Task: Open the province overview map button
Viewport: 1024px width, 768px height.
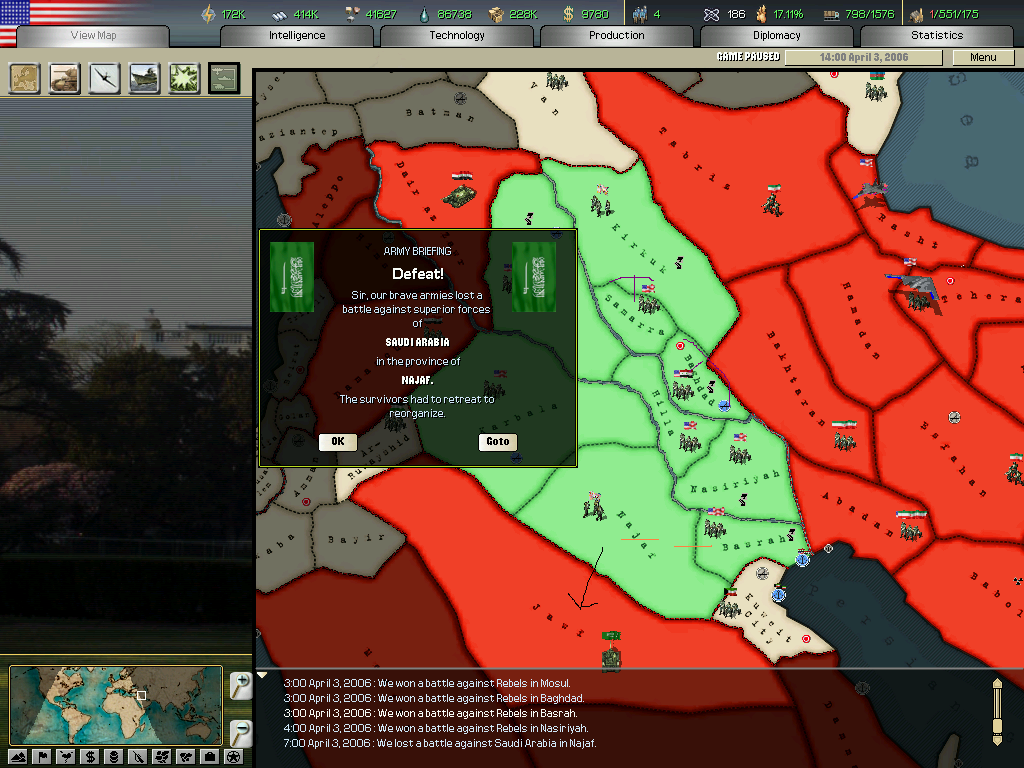Action: [25, 78]
